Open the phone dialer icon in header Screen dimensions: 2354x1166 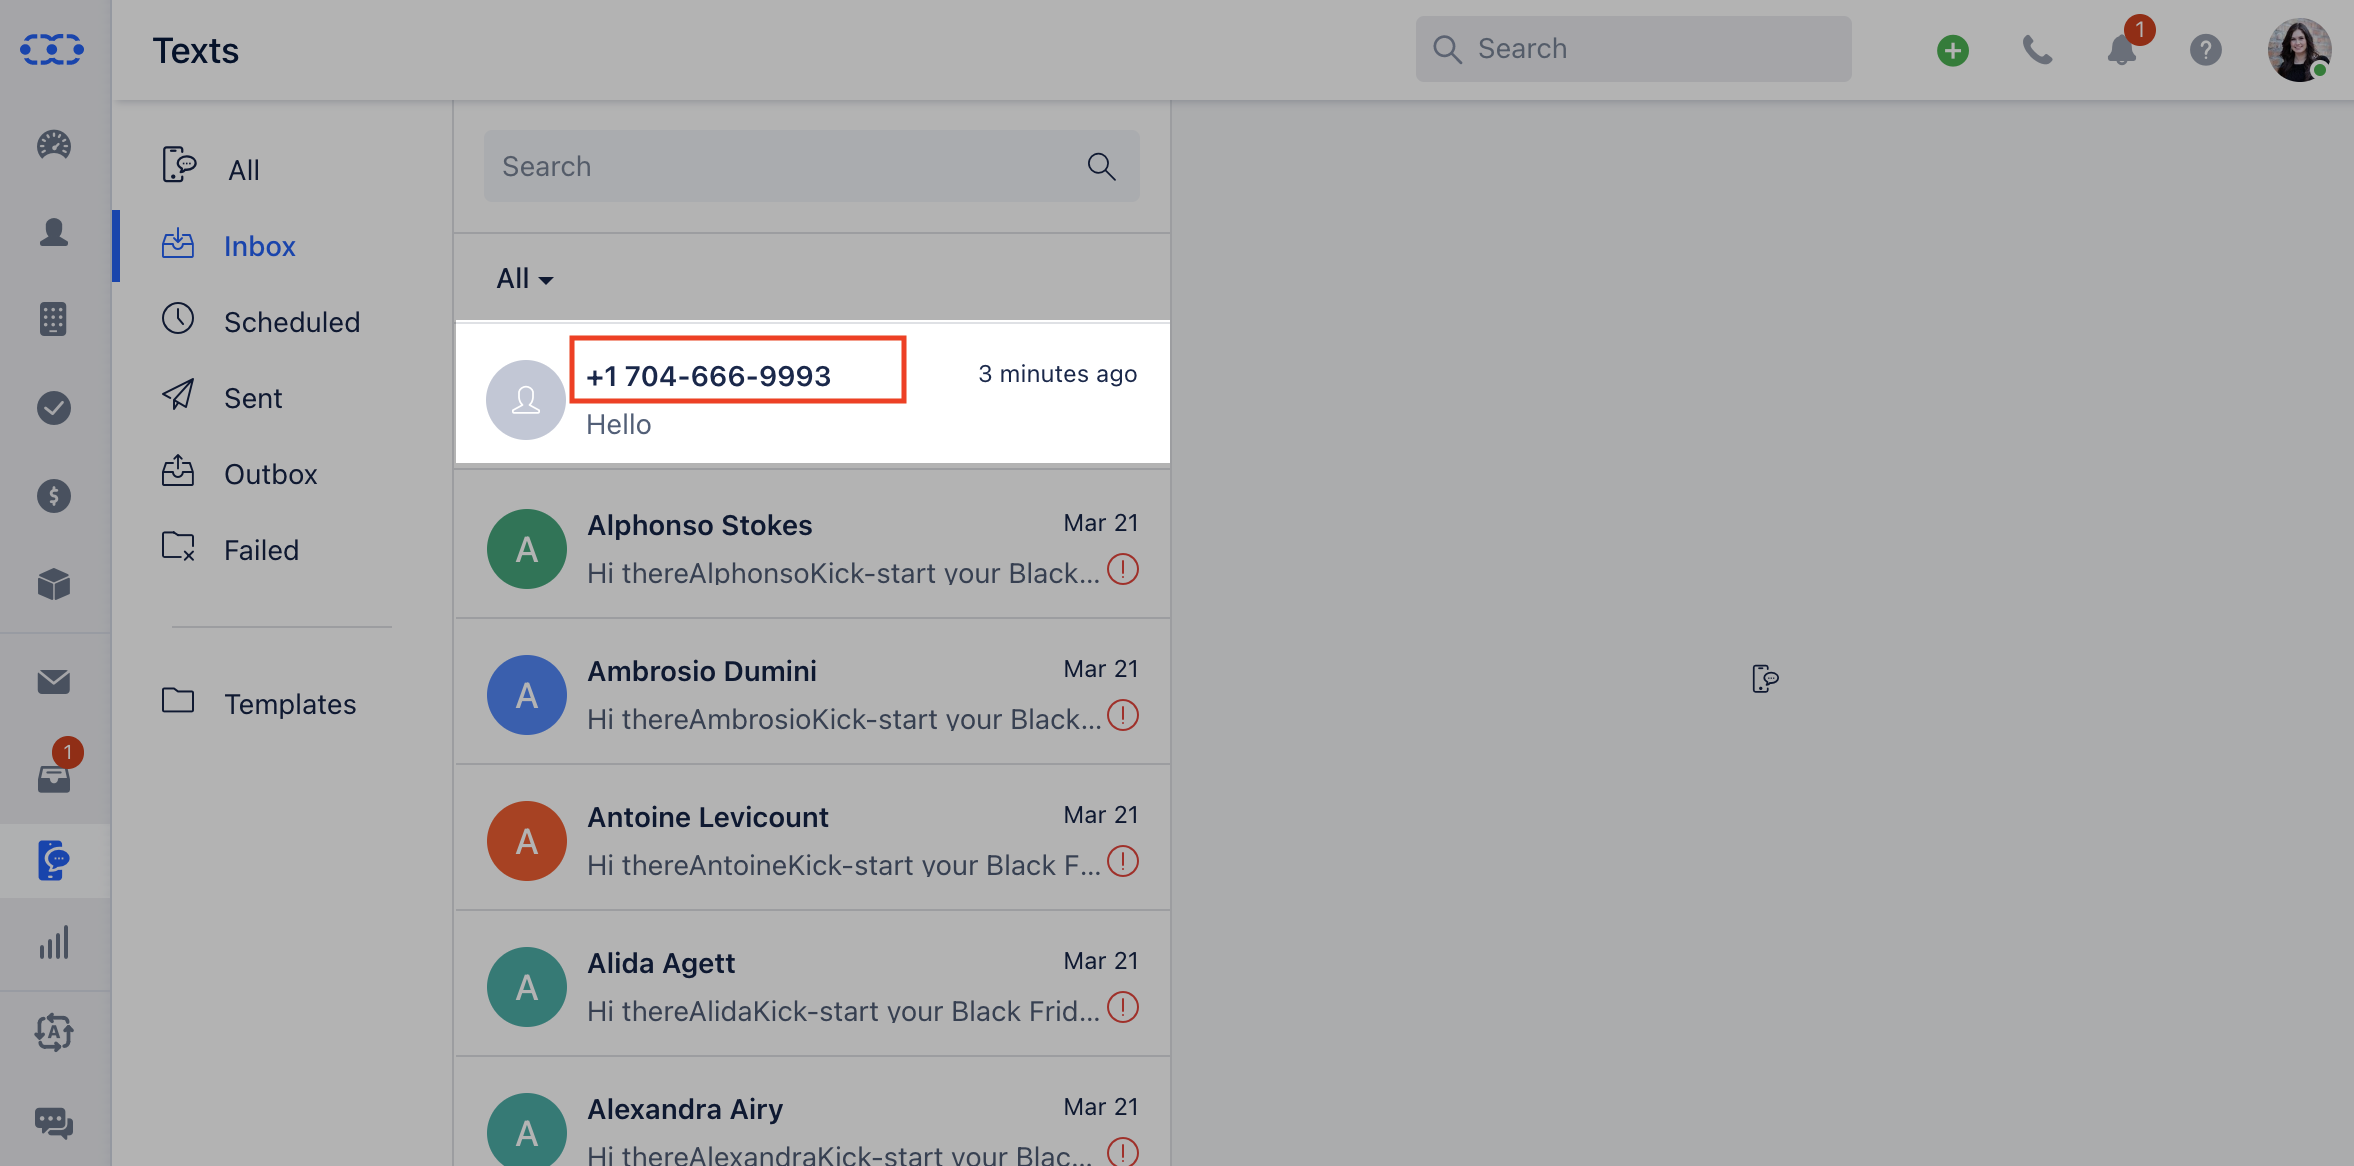pyautogui.click(x=2037, y=50)
